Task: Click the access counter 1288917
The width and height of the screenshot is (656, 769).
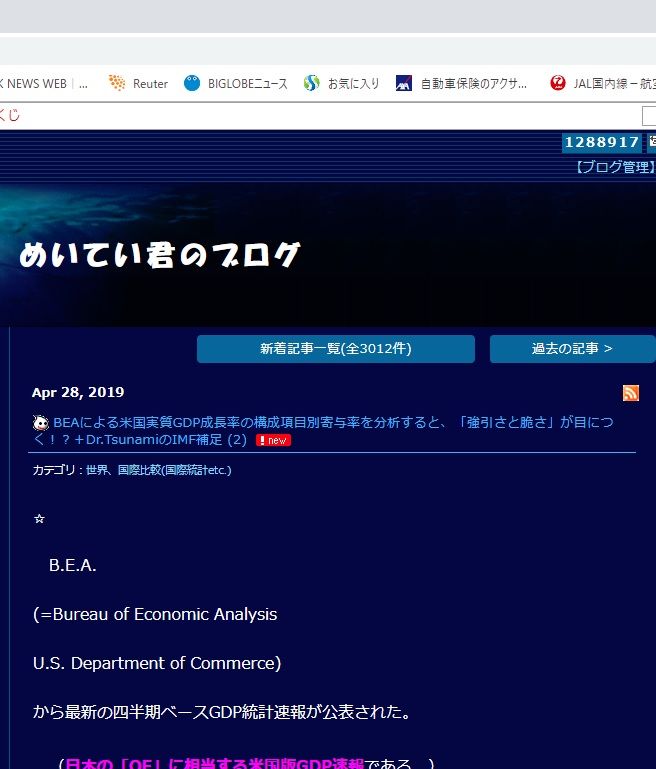Action: pos(602,142)
